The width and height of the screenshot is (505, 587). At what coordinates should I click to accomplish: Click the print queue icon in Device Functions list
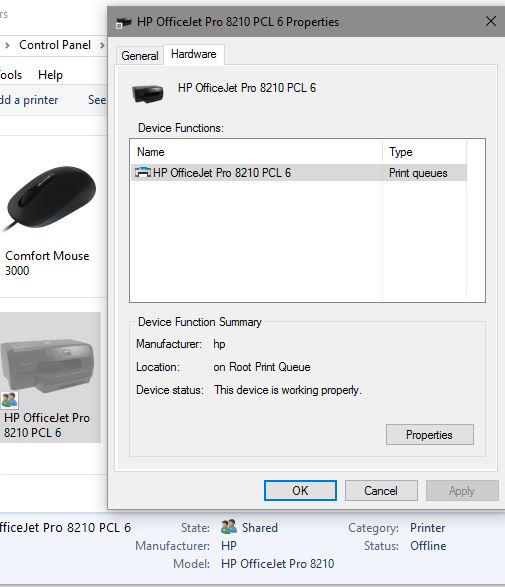[x=143, y=173]
